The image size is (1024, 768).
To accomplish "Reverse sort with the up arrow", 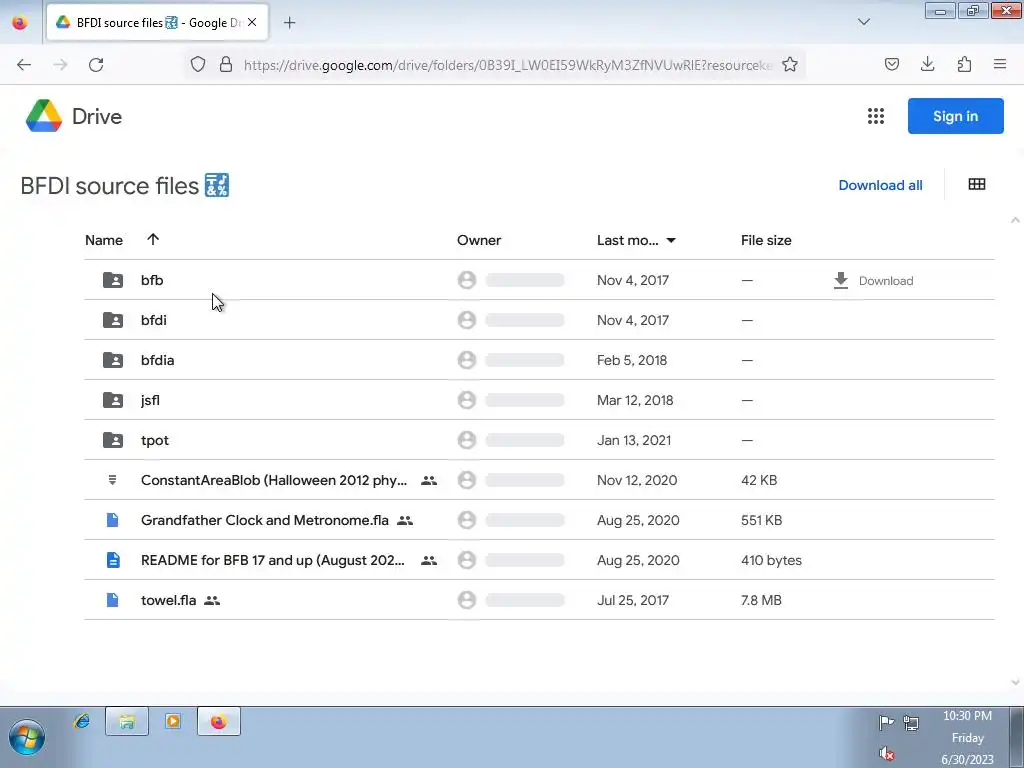I will tap(153, 239).
